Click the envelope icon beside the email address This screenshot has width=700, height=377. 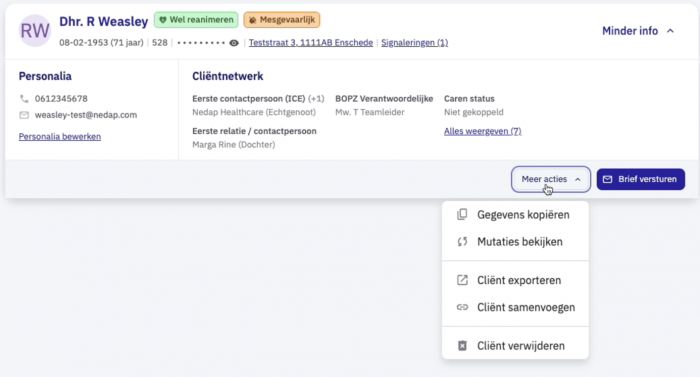[x=24, y=115]
